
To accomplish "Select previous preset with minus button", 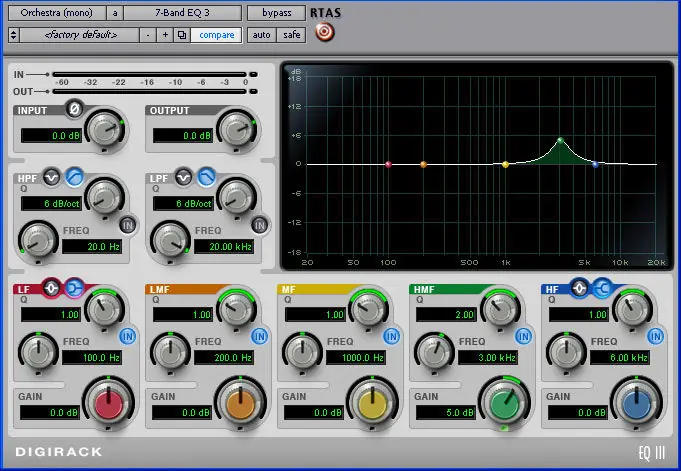I will click(148, 35).
